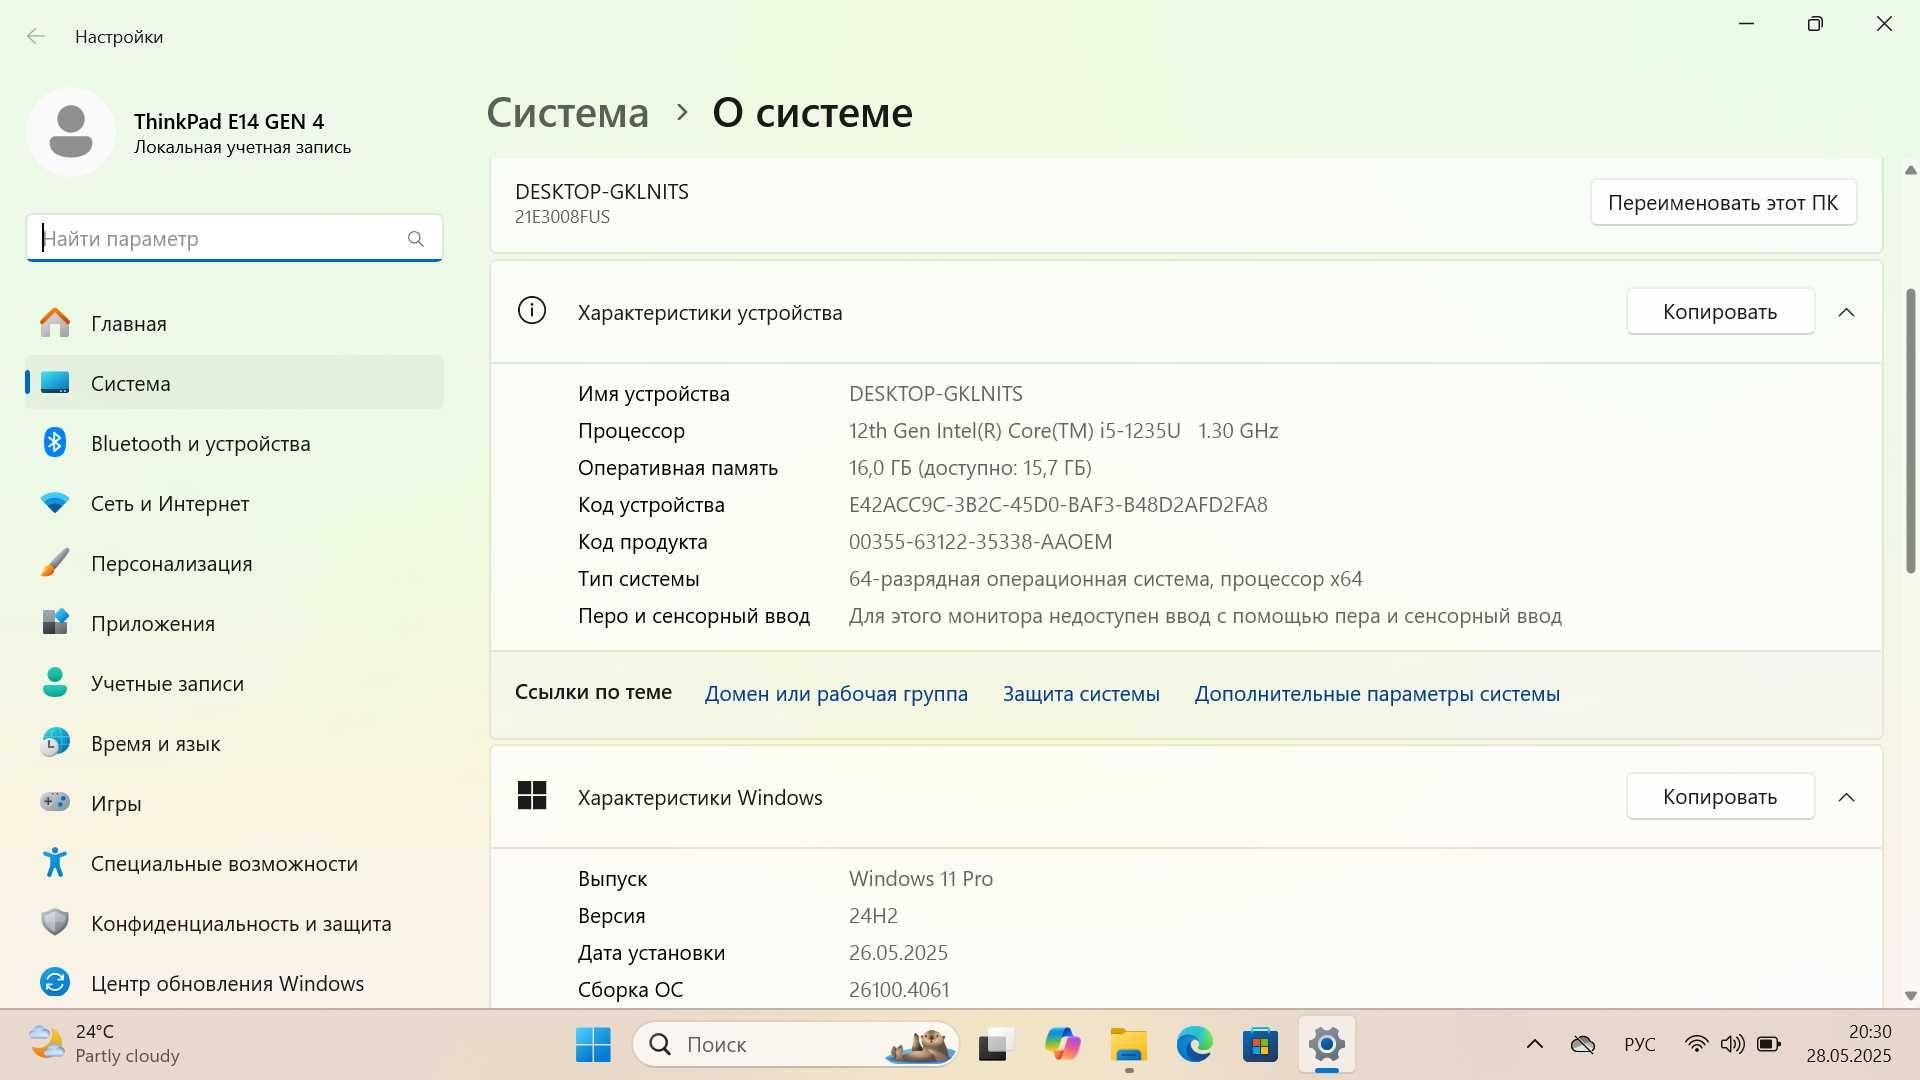
Task: Open Учетные записи person icon
Action: coord(55,683)
